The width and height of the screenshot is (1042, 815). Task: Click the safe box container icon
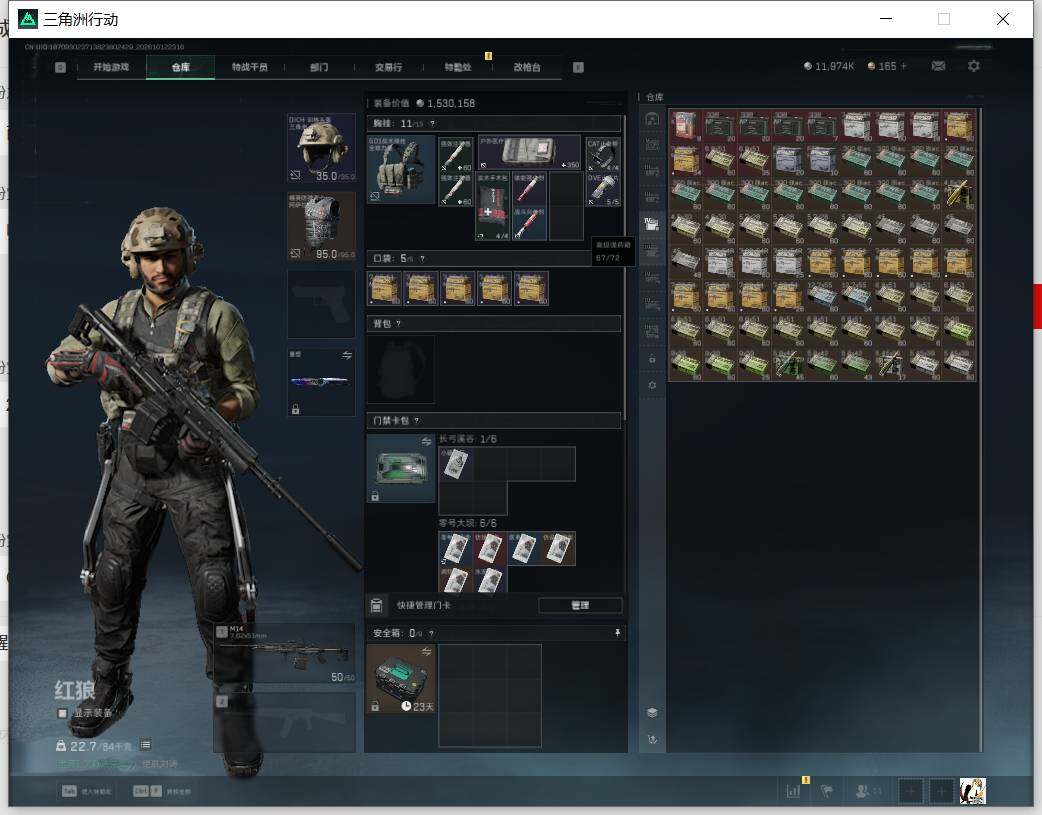[401, 679]
